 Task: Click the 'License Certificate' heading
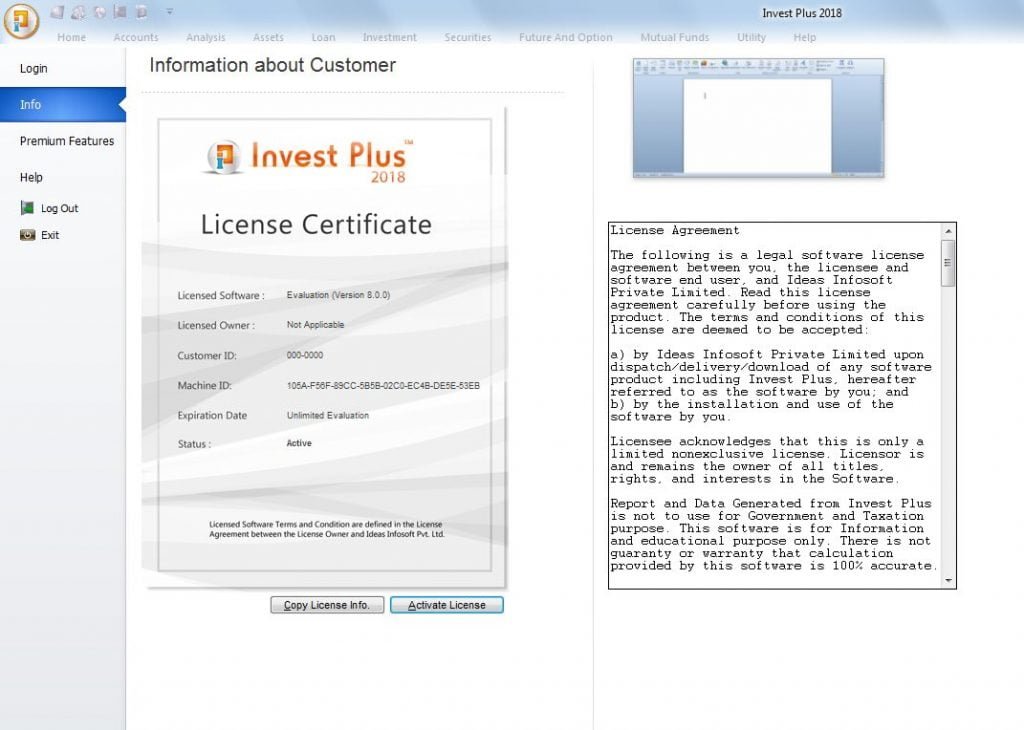click(x=316, y=225)
